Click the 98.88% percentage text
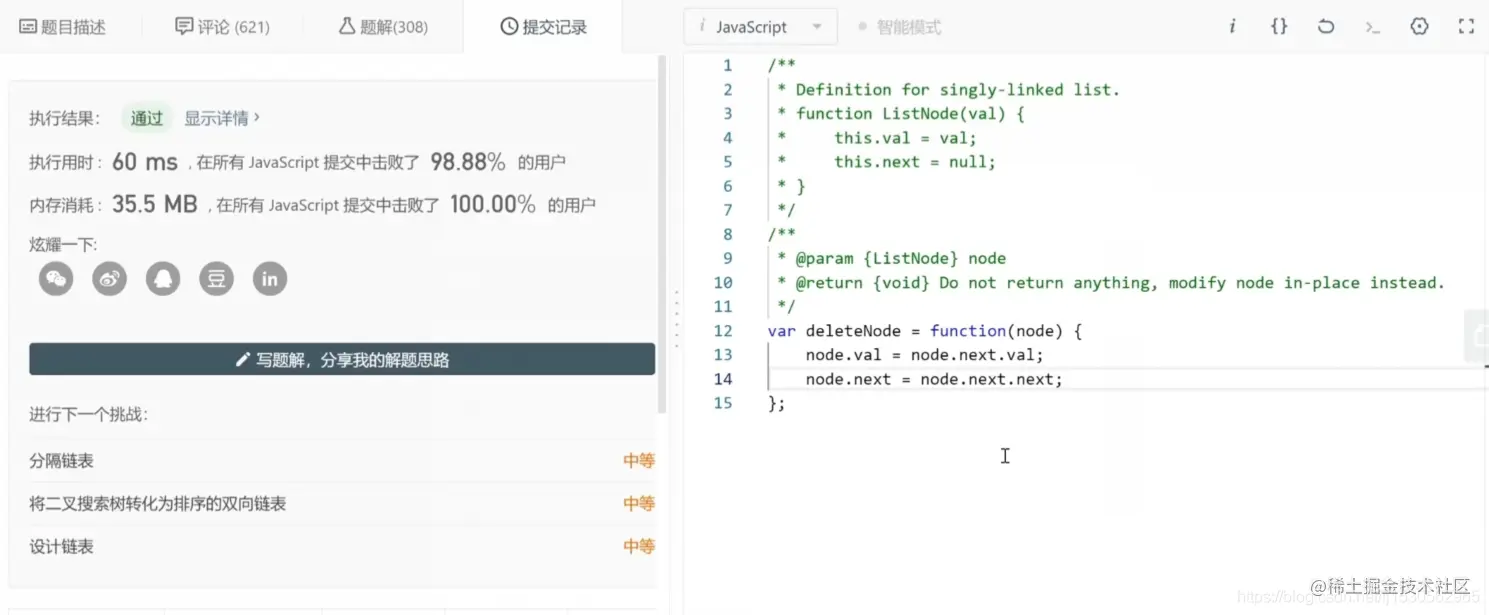Screen dimensions: 1489x615 468,162
